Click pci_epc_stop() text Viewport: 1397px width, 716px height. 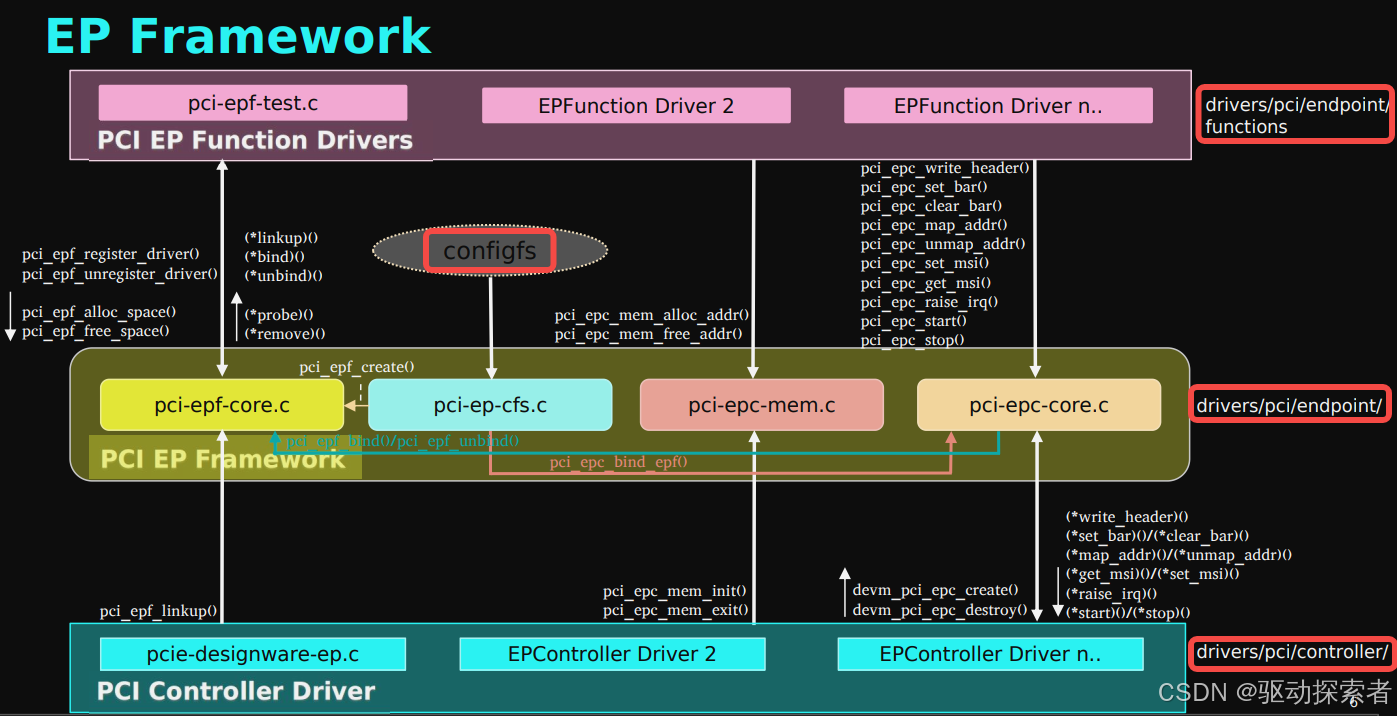tap(912, 340)
